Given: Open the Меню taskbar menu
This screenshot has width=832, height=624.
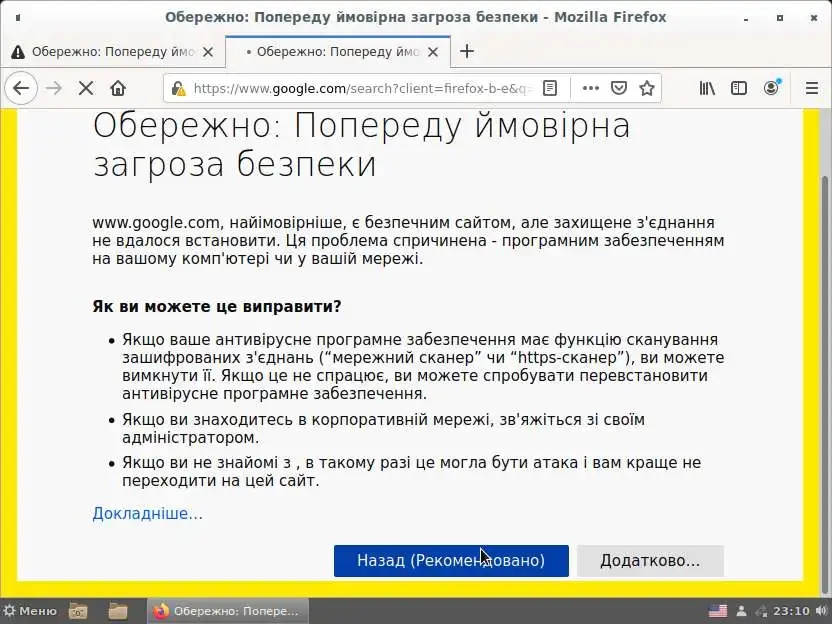Looking at the screenshot, I should coord(30,611).
